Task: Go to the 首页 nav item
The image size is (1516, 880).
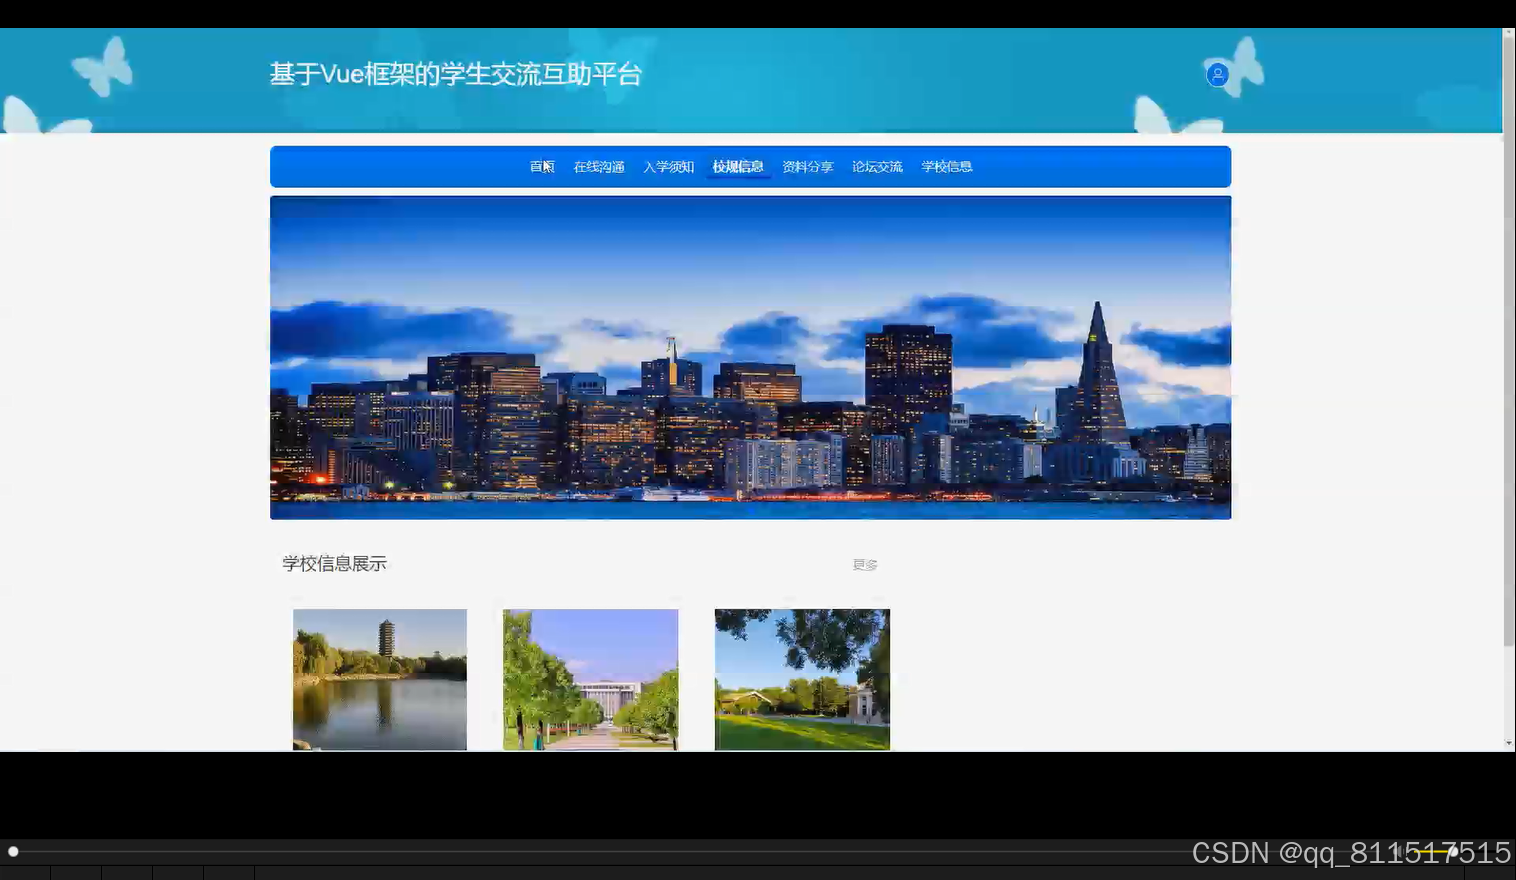Action: pyautogui.click(x=542, y=167)
